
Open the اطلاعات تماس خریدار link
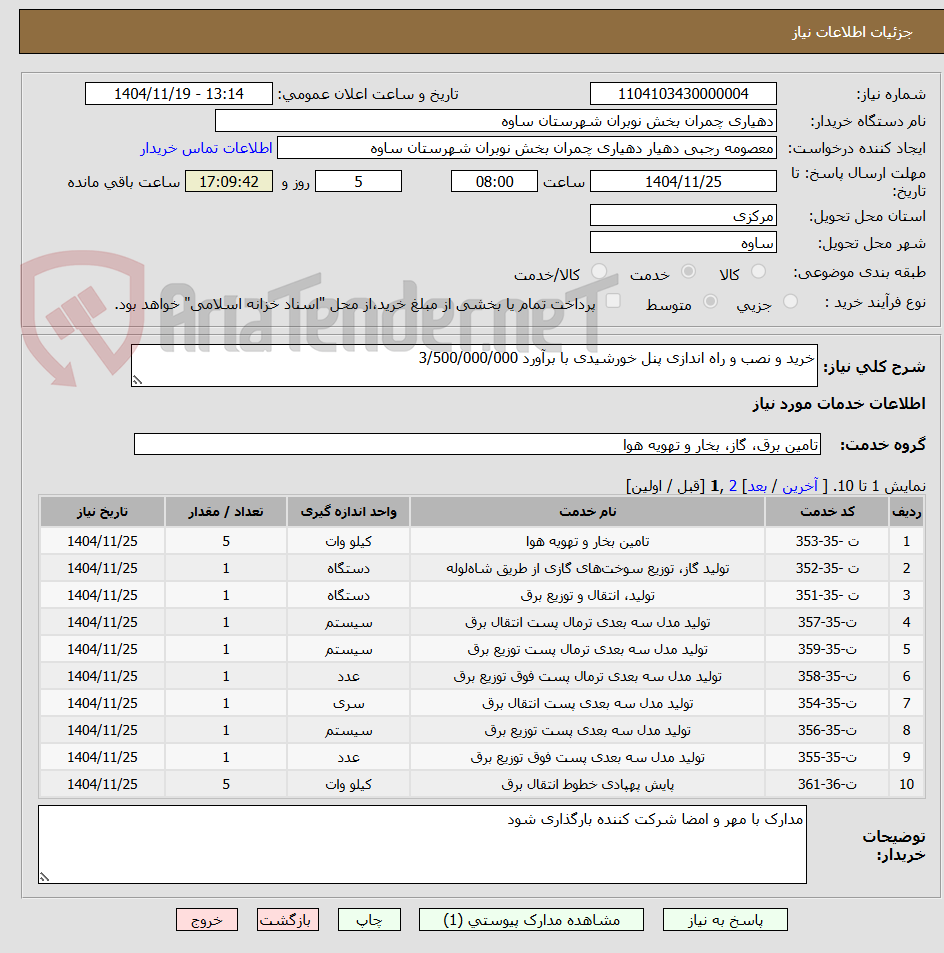tap(207, 149)
